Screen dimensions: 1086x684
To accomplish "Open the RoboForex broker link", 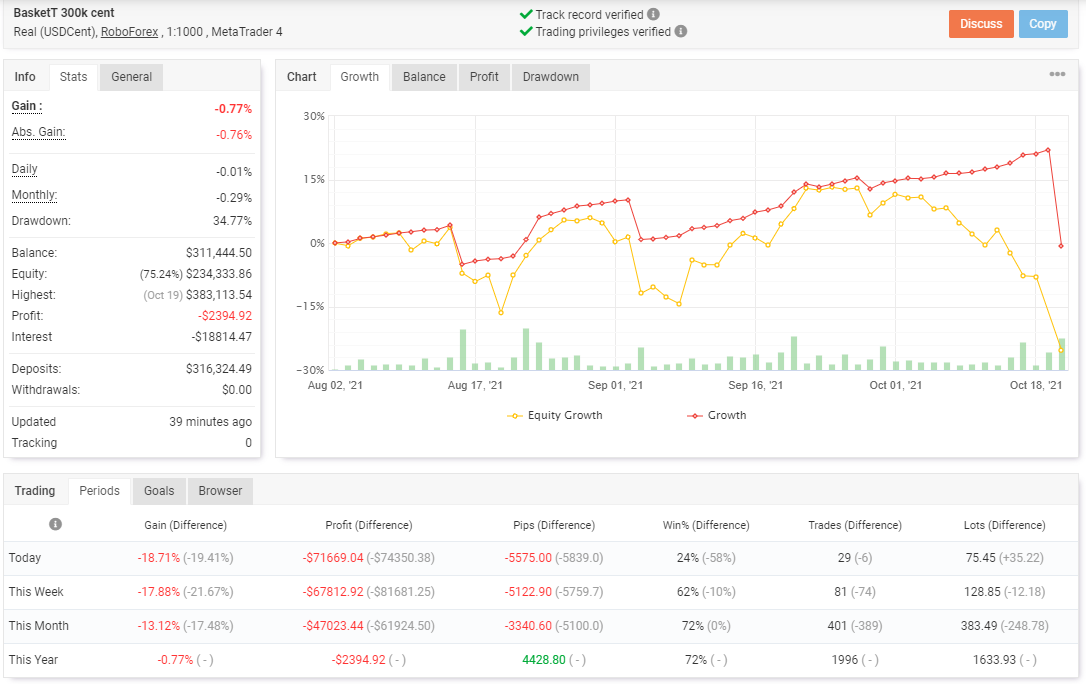I will click(130, 32).
